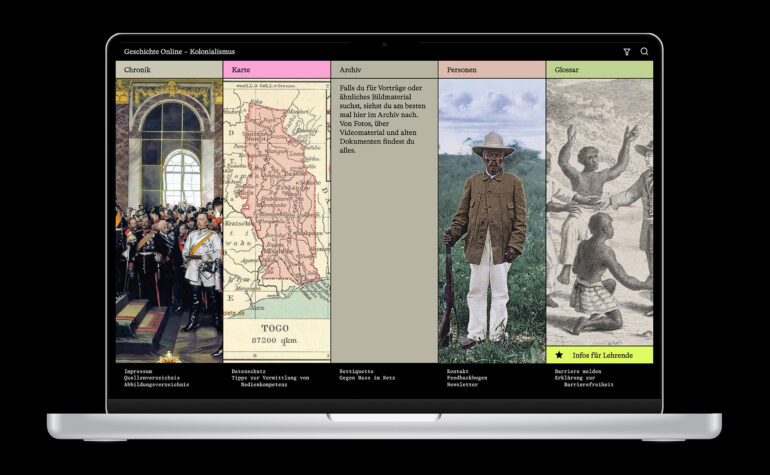
Task: Go to the Personen tab
Action: pyautogui.click(x=492, y=70)
